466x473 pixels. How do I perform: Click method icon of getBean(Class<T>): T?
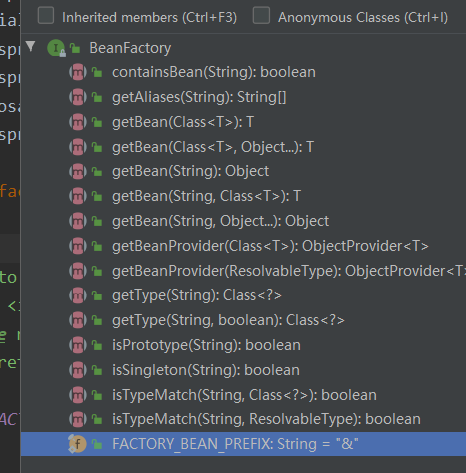[x=78, y=122]
